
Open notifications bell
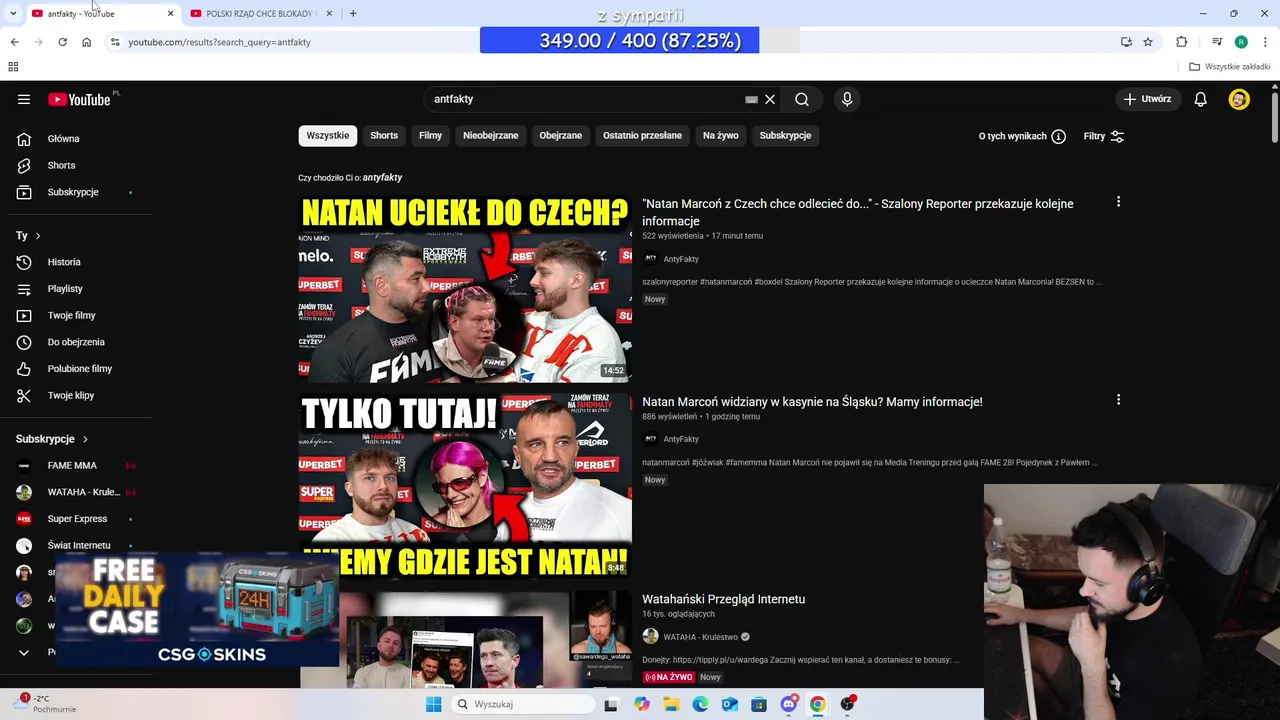point(1201,99)
